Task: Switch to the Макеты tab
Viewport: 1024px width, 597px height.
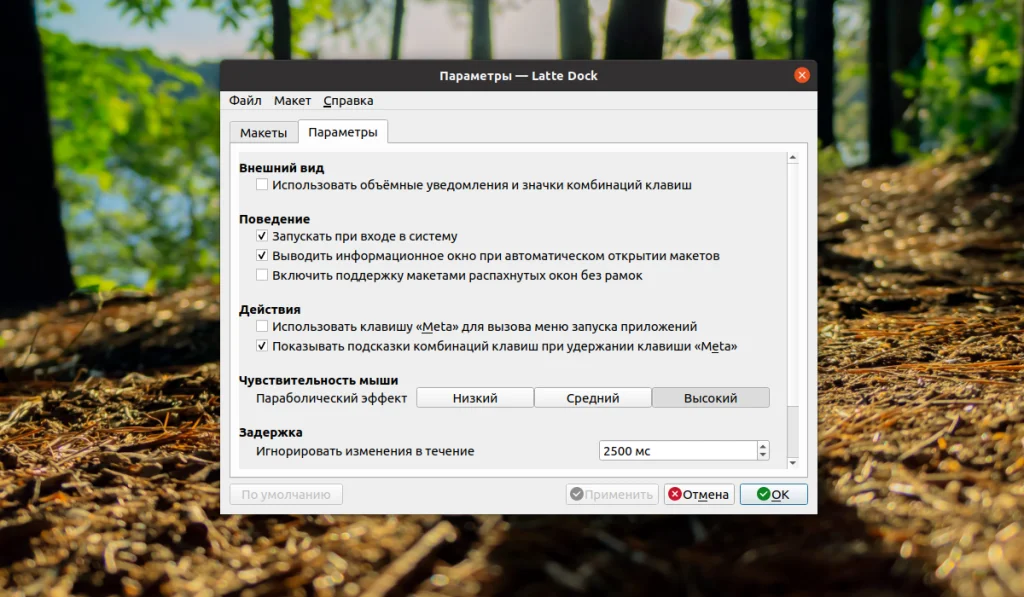Action: (264, 131)
